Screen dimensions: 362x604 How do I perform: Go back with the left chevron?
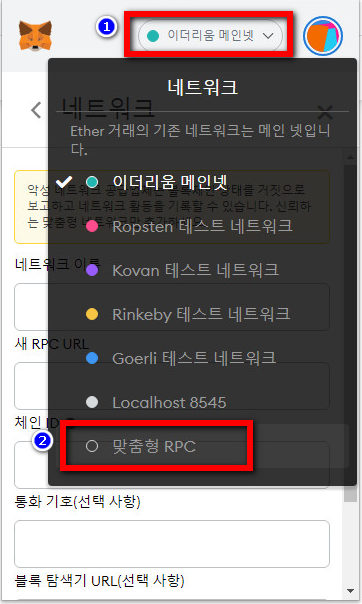36,111
